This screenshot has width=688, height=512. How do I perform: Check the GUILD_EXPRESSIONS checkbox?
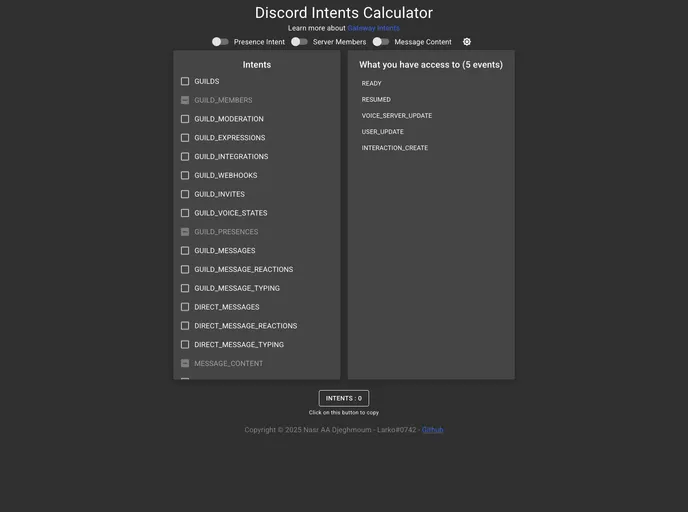(x=185, y=138)
